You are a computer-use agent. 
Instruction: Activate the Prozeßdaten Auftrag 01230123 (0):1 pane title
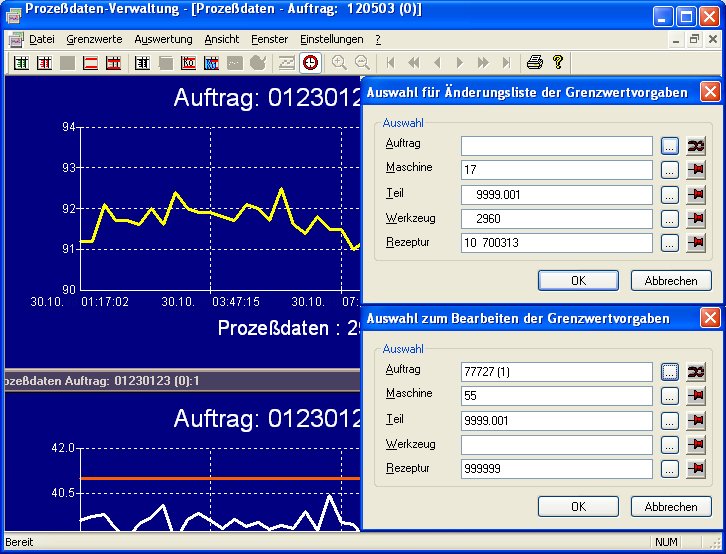[182, 381]
